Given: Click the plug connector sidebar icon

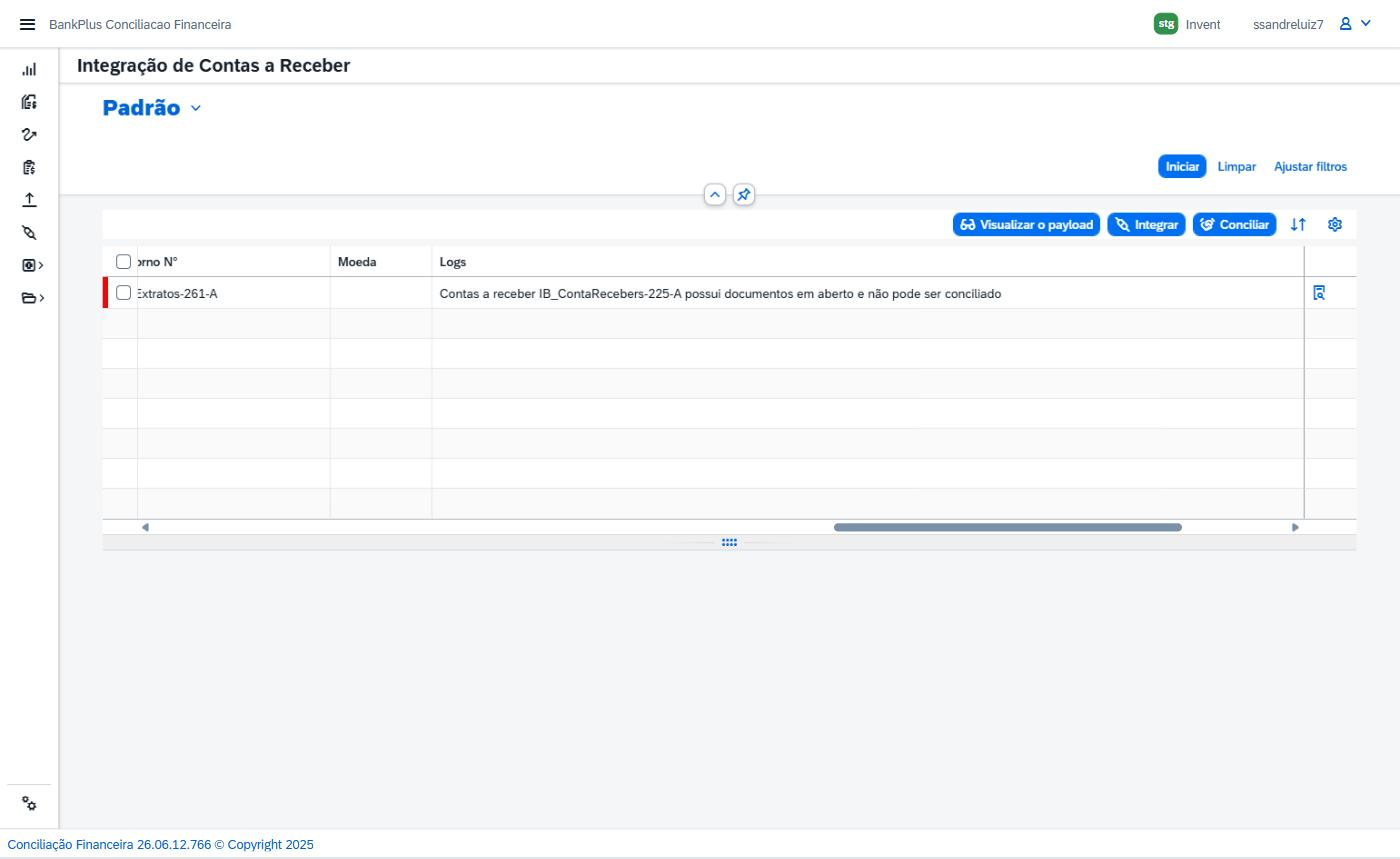Looking at the screenshot, I should pos(29,232).
